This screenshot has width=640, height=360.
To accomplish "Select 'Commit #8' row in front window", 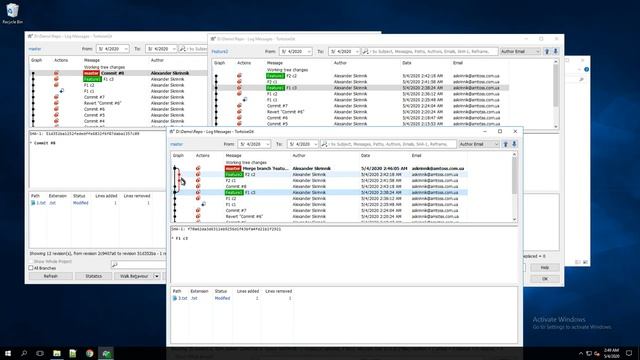I will tap(319, 187).
